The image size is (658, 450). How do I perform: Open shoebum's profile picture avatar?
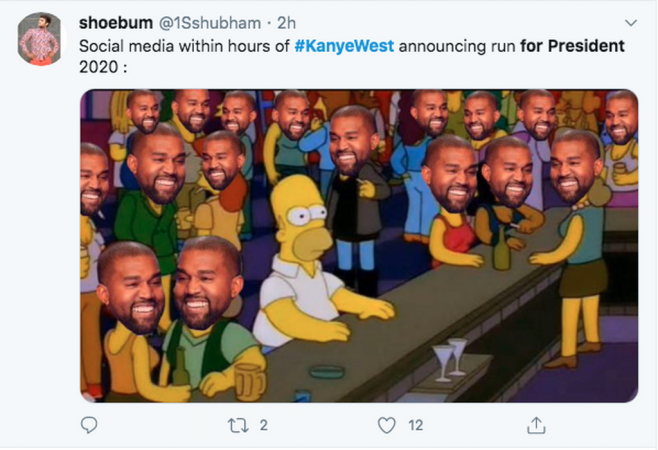(x=40, y=39)
